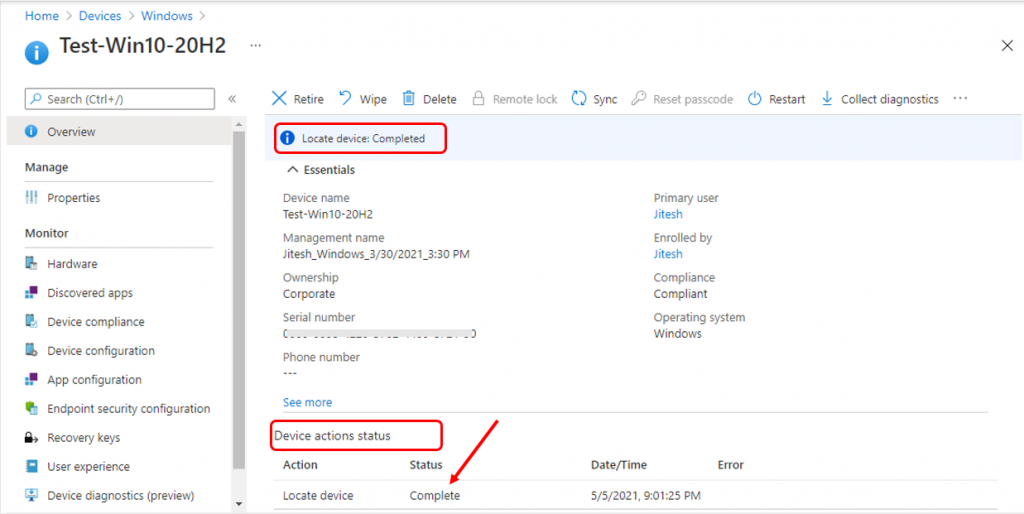Screen dimensions: 1024x514
Task: Click the Locate device action cell
Action: point(318,496)
